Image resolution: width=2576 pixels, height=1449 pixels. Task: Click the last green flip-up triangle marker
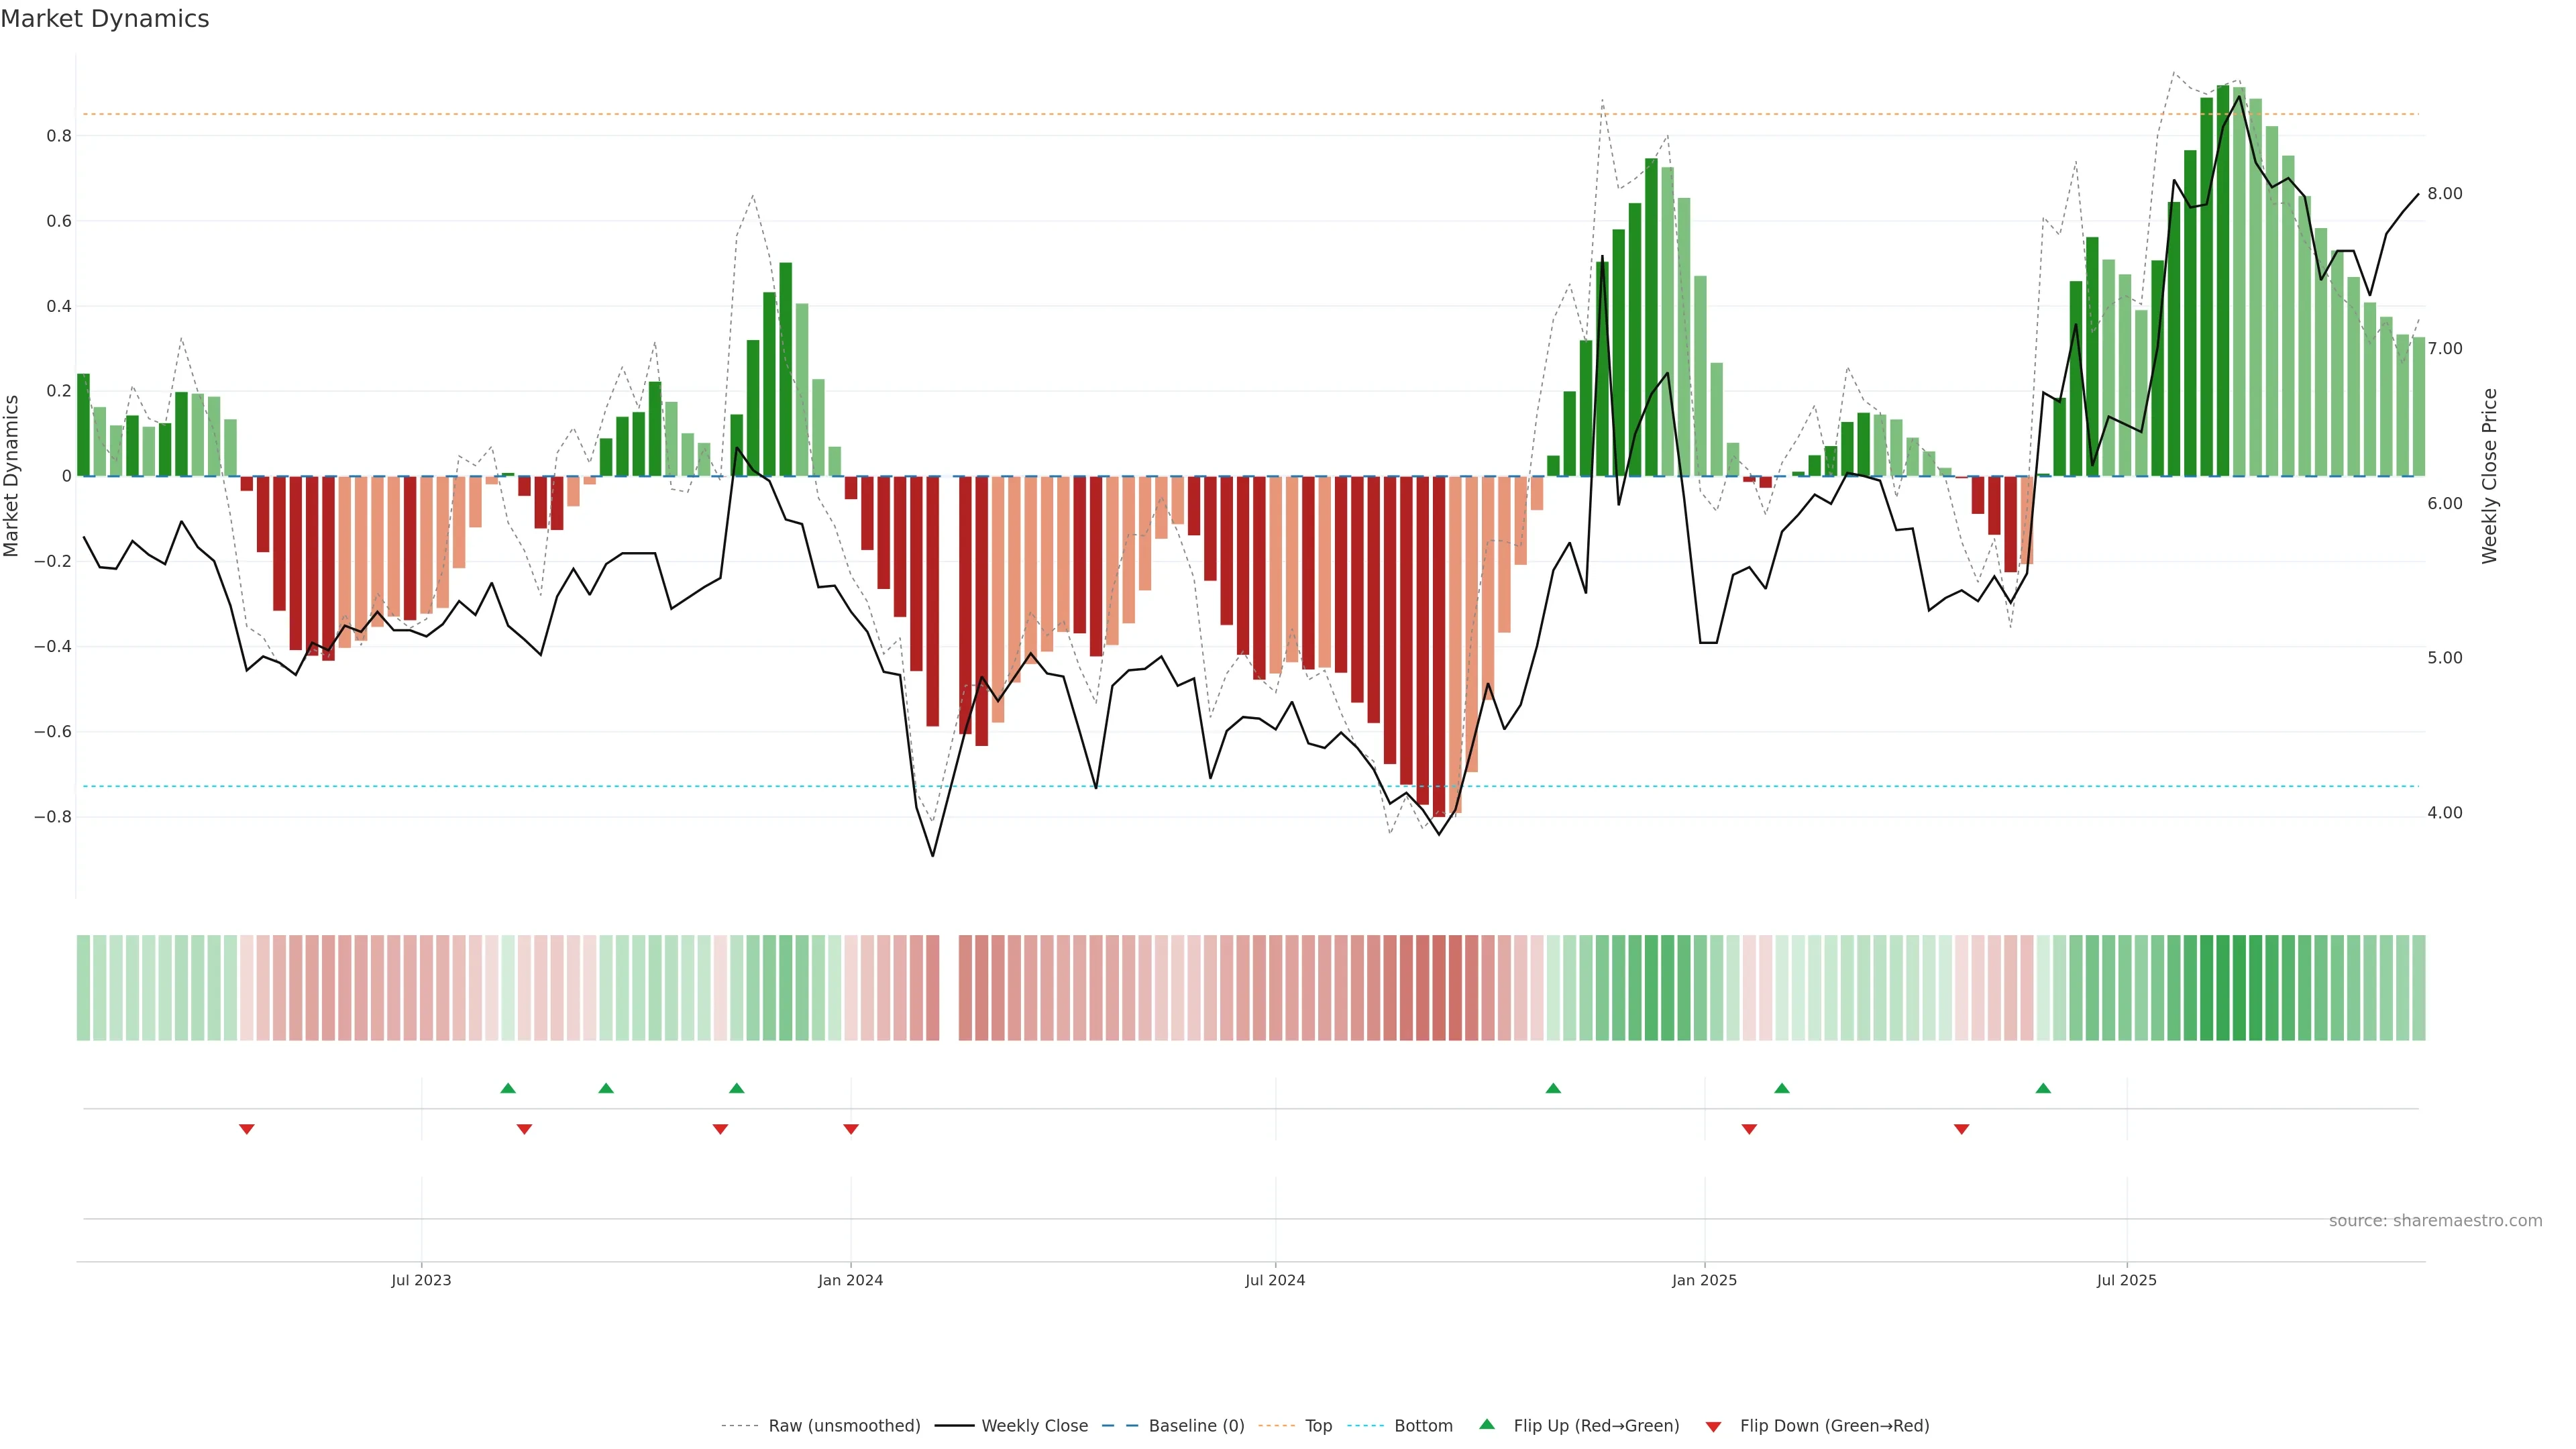(x=2043, y=1088)
